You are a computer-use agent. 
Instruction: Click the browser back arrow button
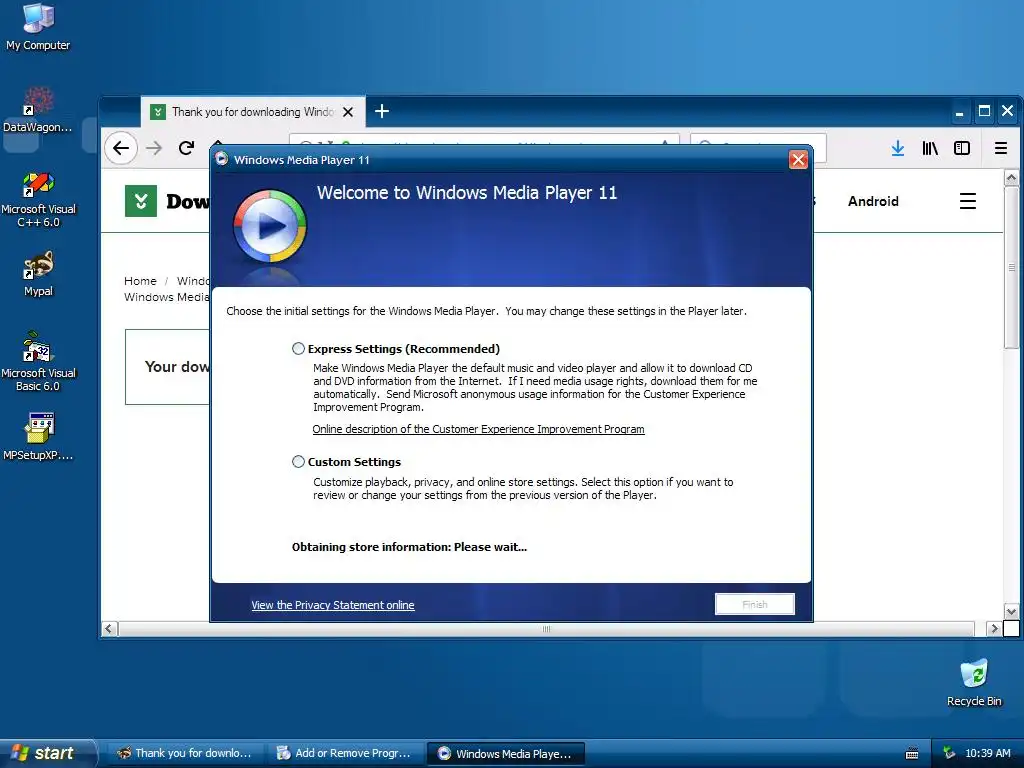[x=121, y=148]
